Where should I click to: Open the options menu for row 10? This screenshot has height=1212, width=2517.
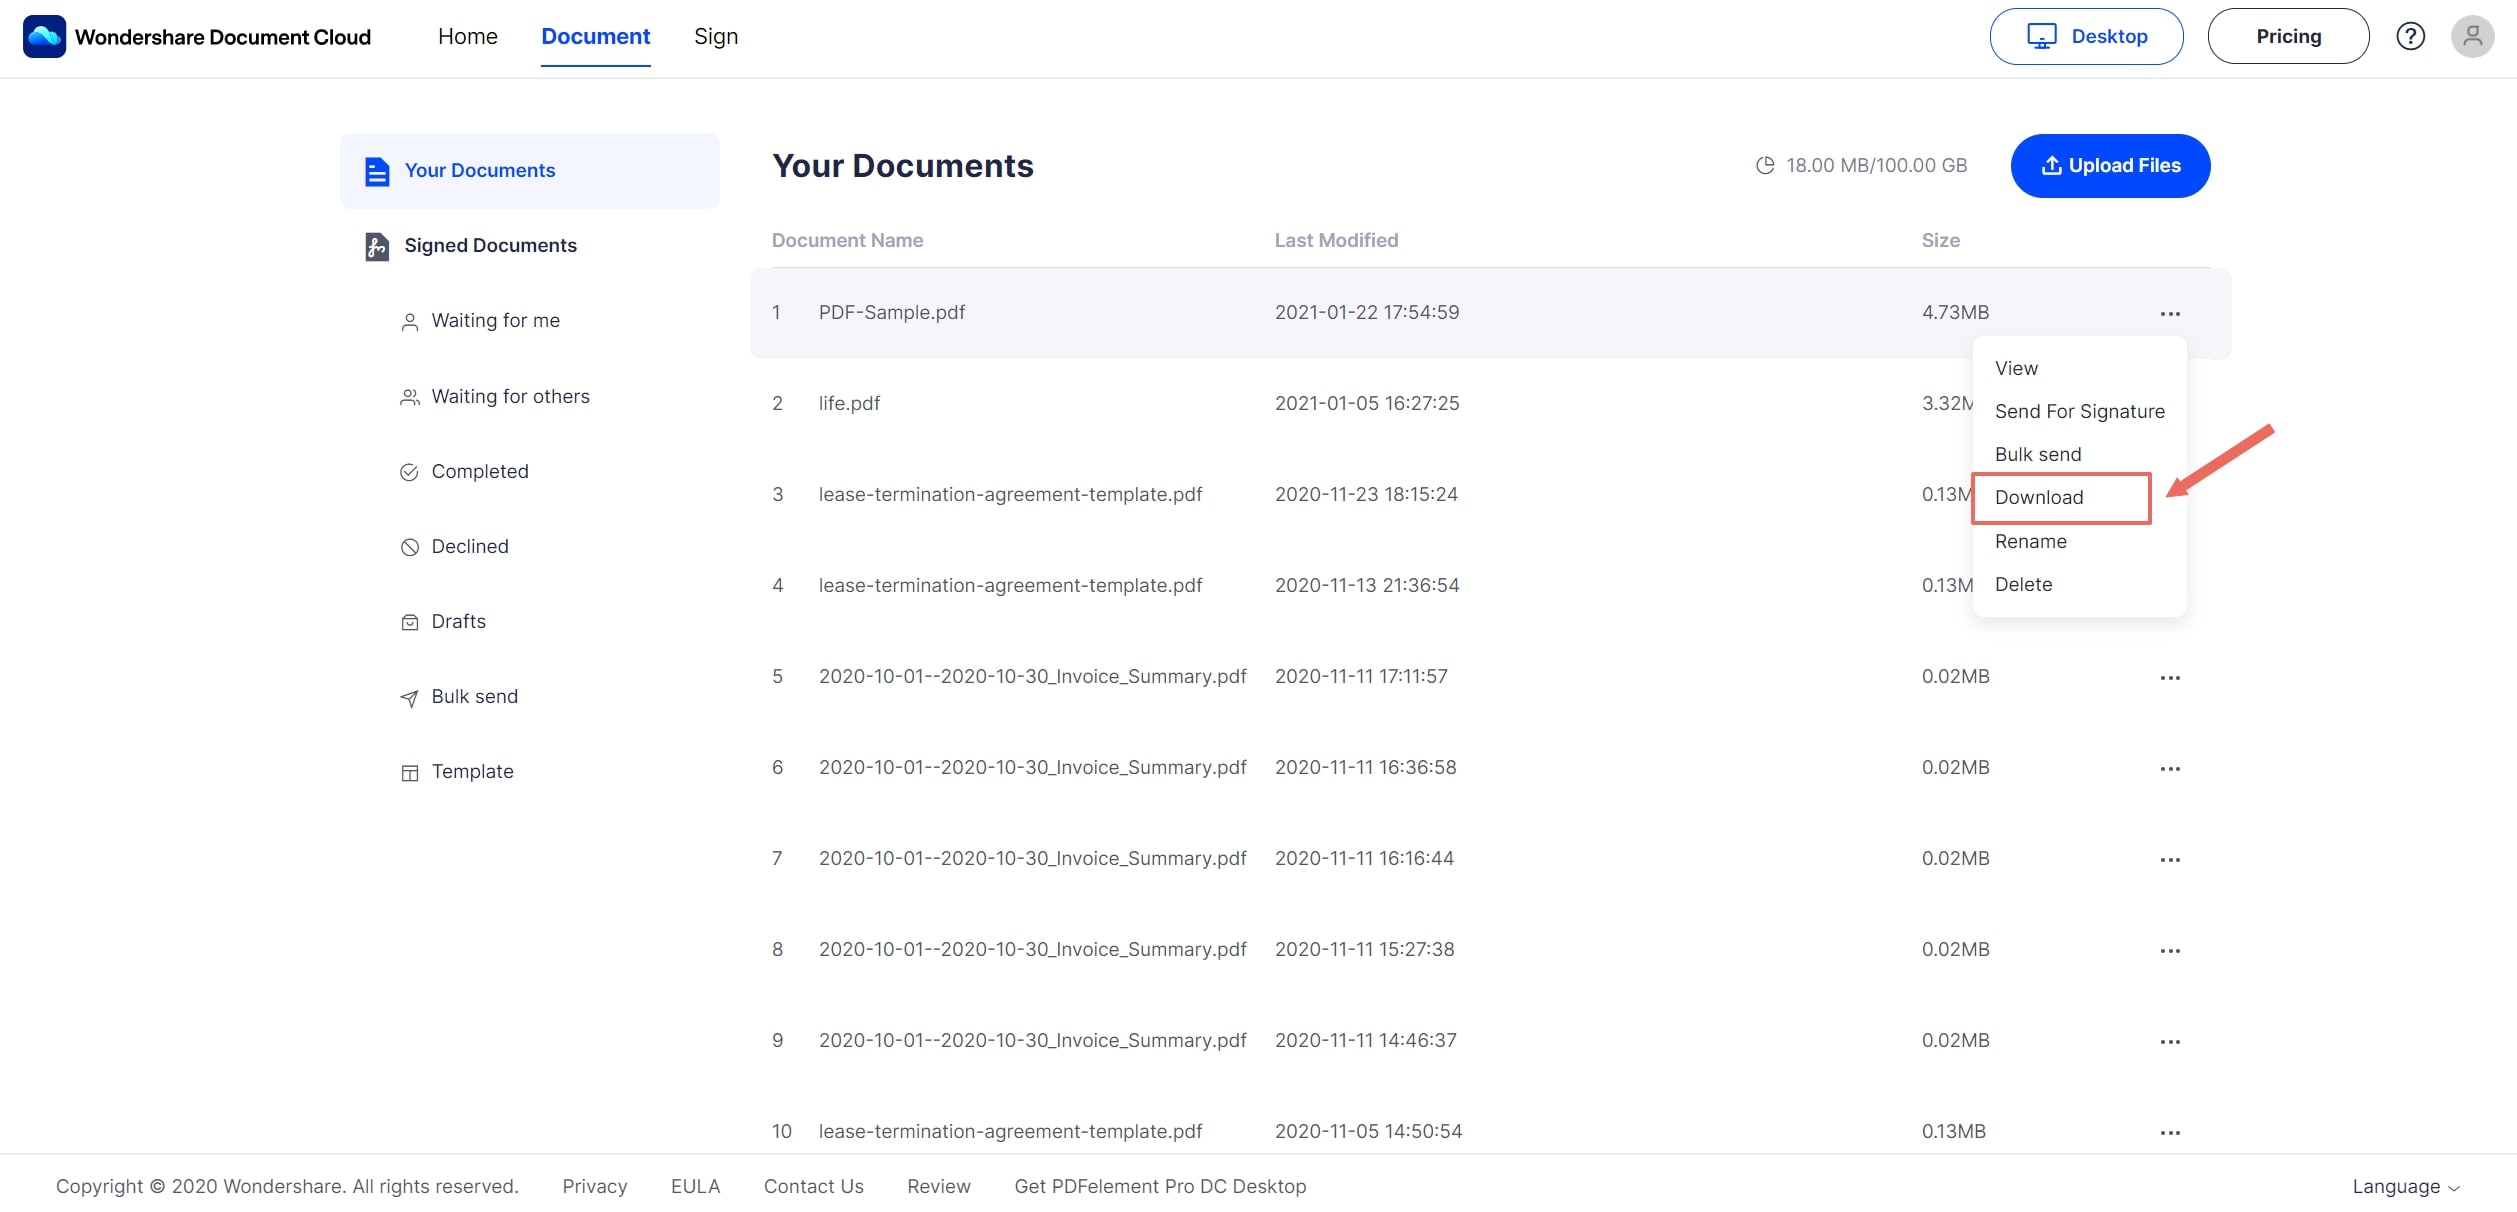point(2169,1133)
